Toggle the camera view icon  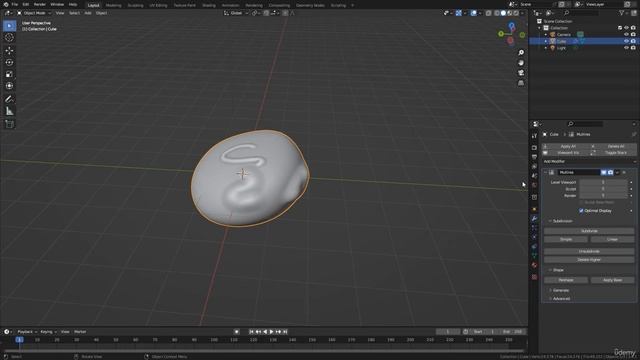(521, 73)
